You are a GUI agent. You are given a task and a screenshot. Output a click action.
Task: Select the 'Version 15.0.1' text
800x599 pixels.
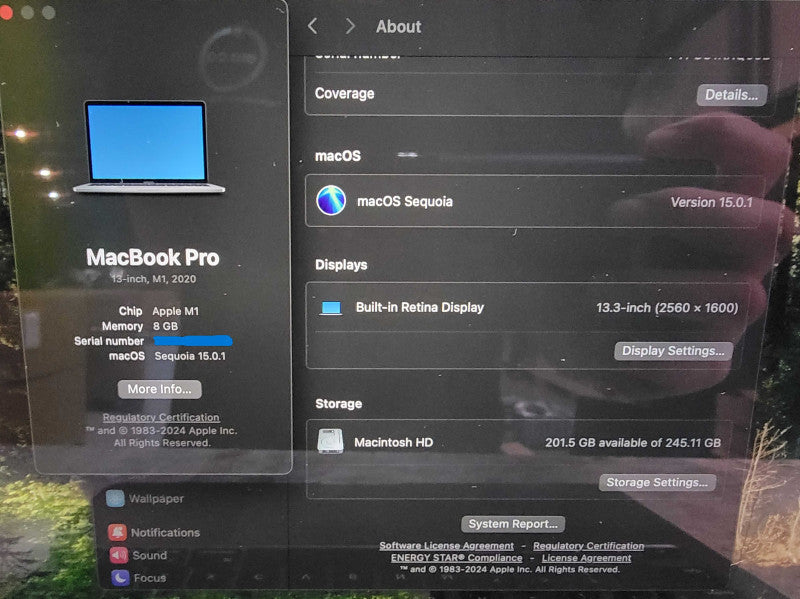coord(711,203)
